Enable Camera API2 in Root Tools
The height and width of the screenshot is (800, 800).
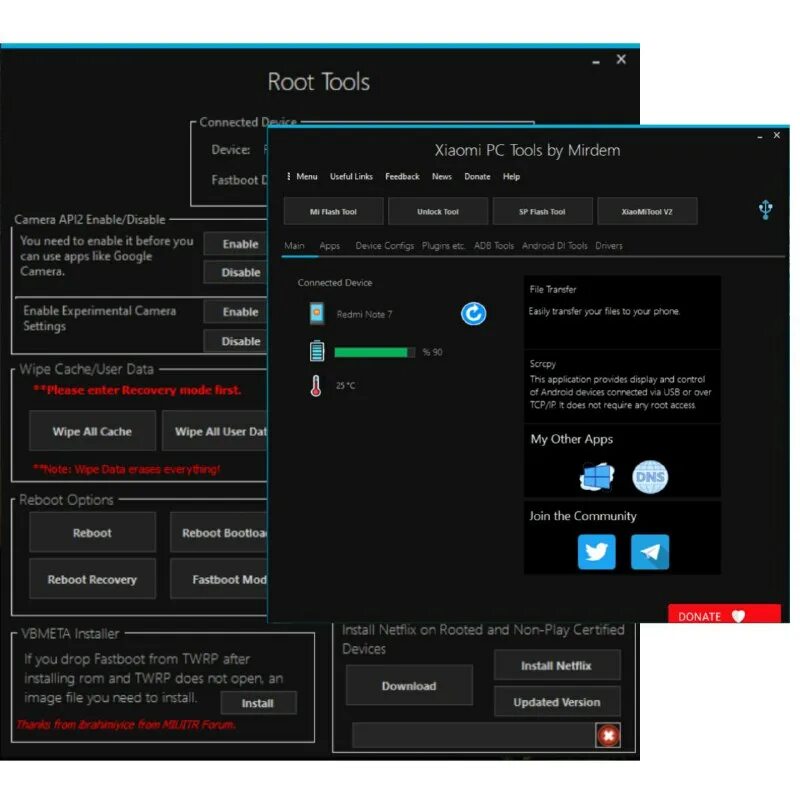click(x=236, y=244)
